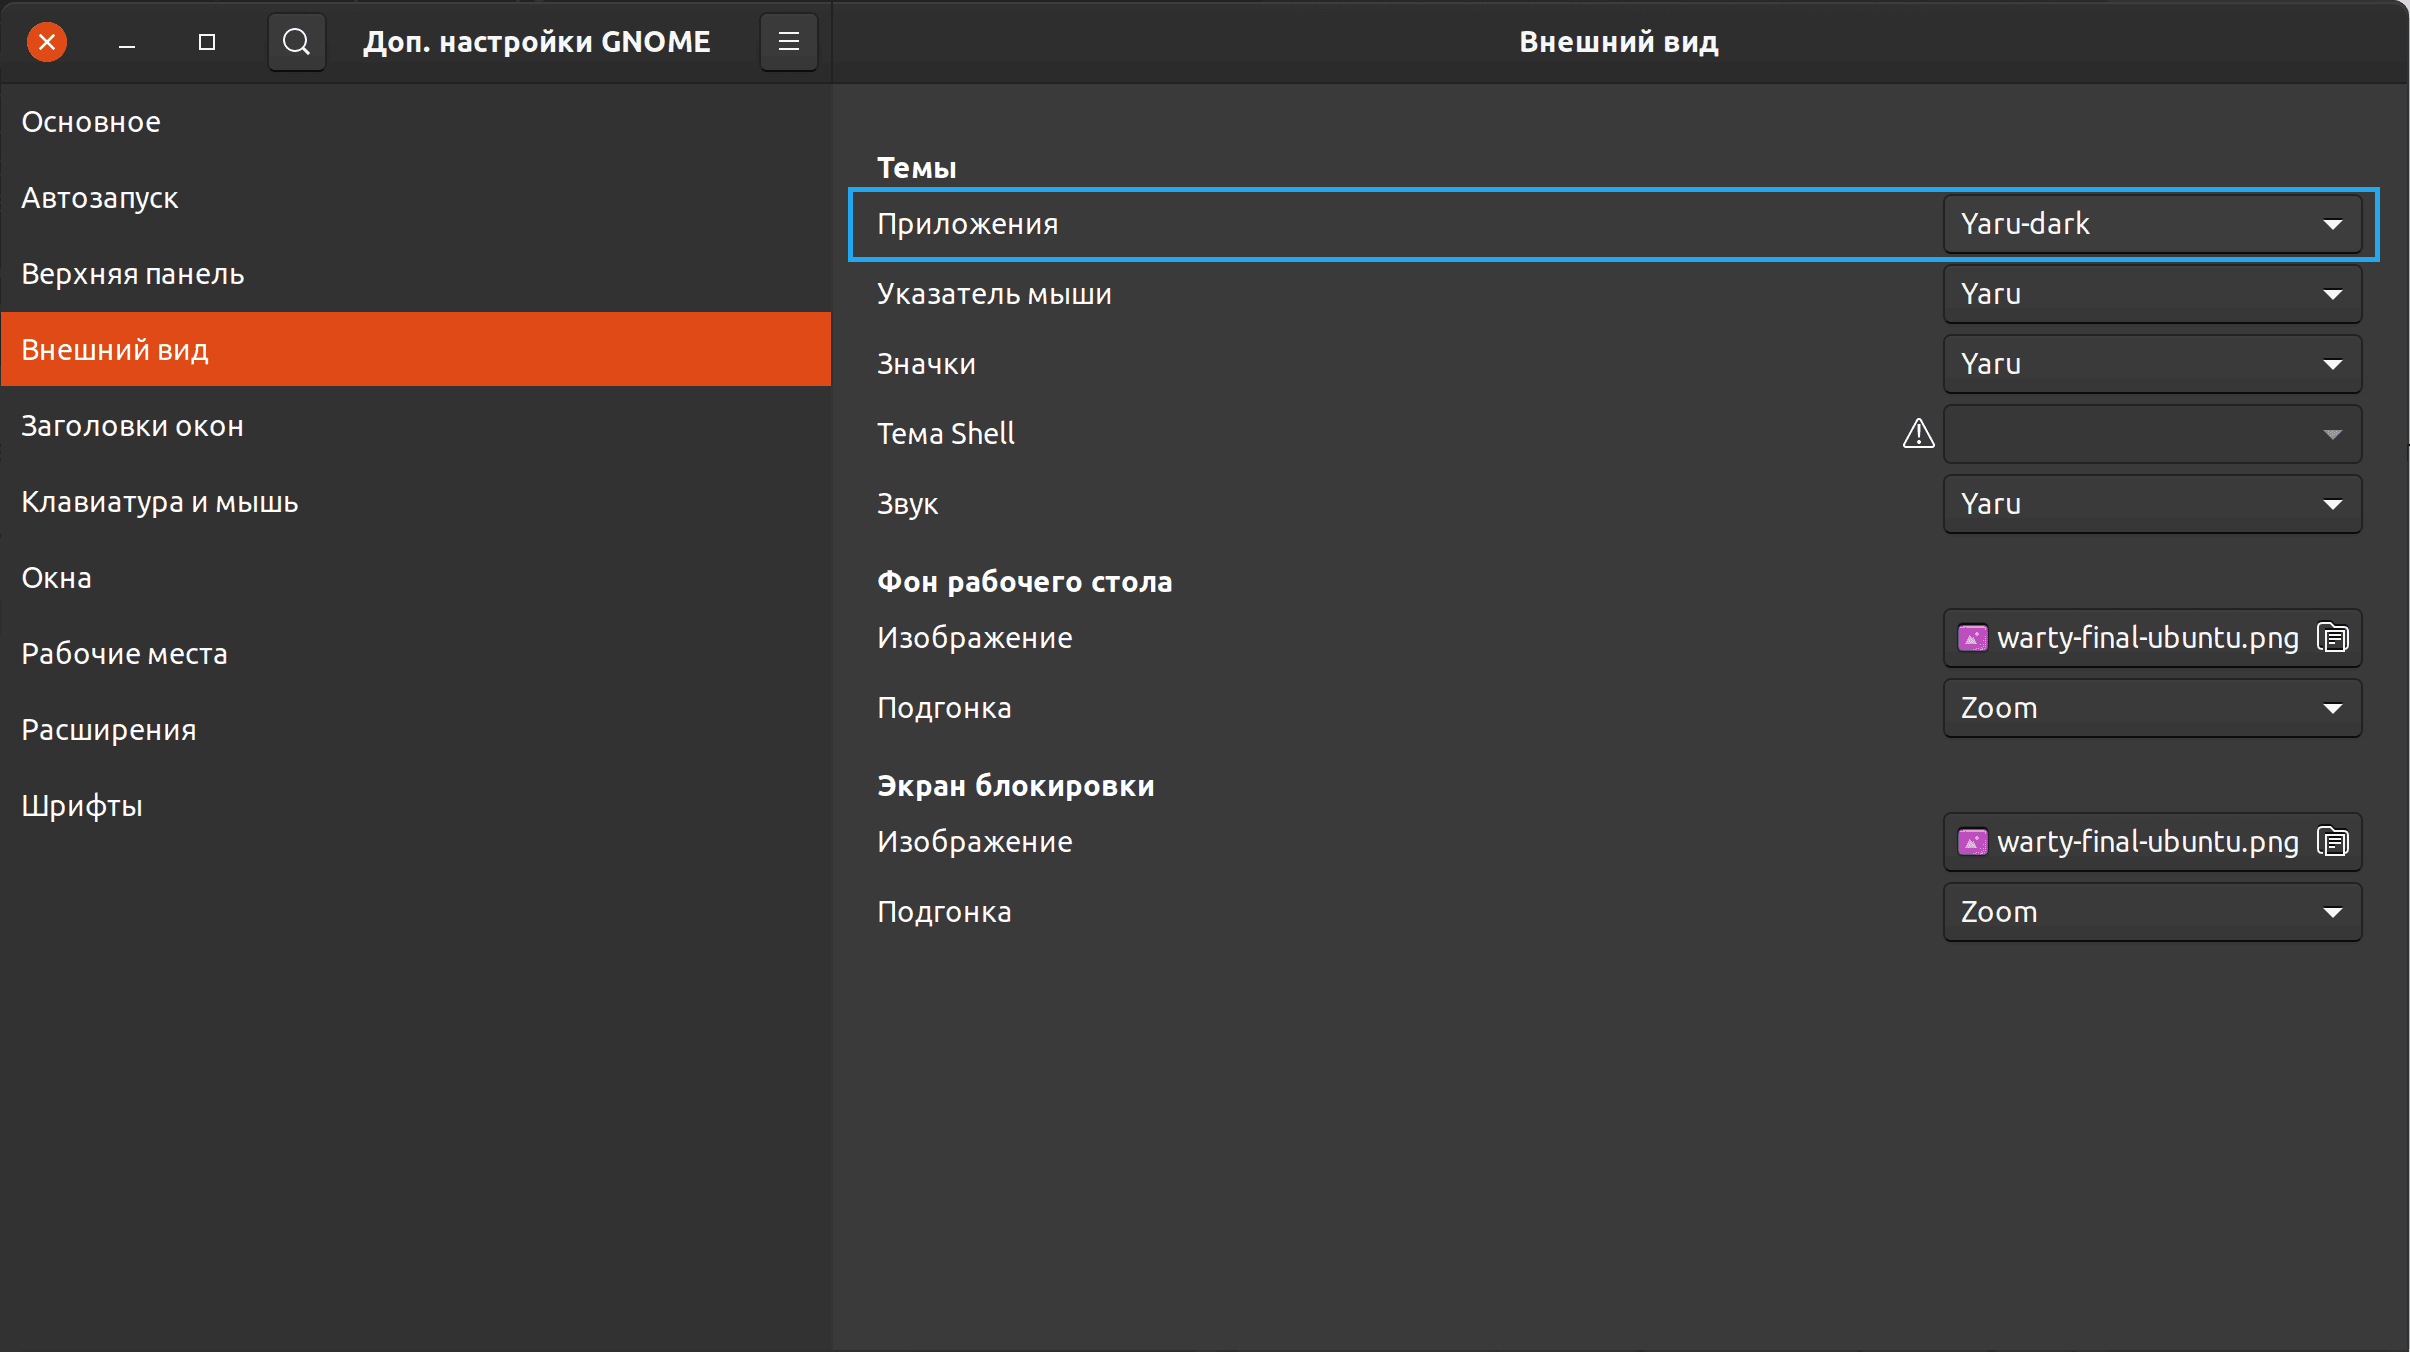Open the Приложения theme dropdown
Screen dimensions: 2410x1352
pyautogui.click(x=2152, y=224)
